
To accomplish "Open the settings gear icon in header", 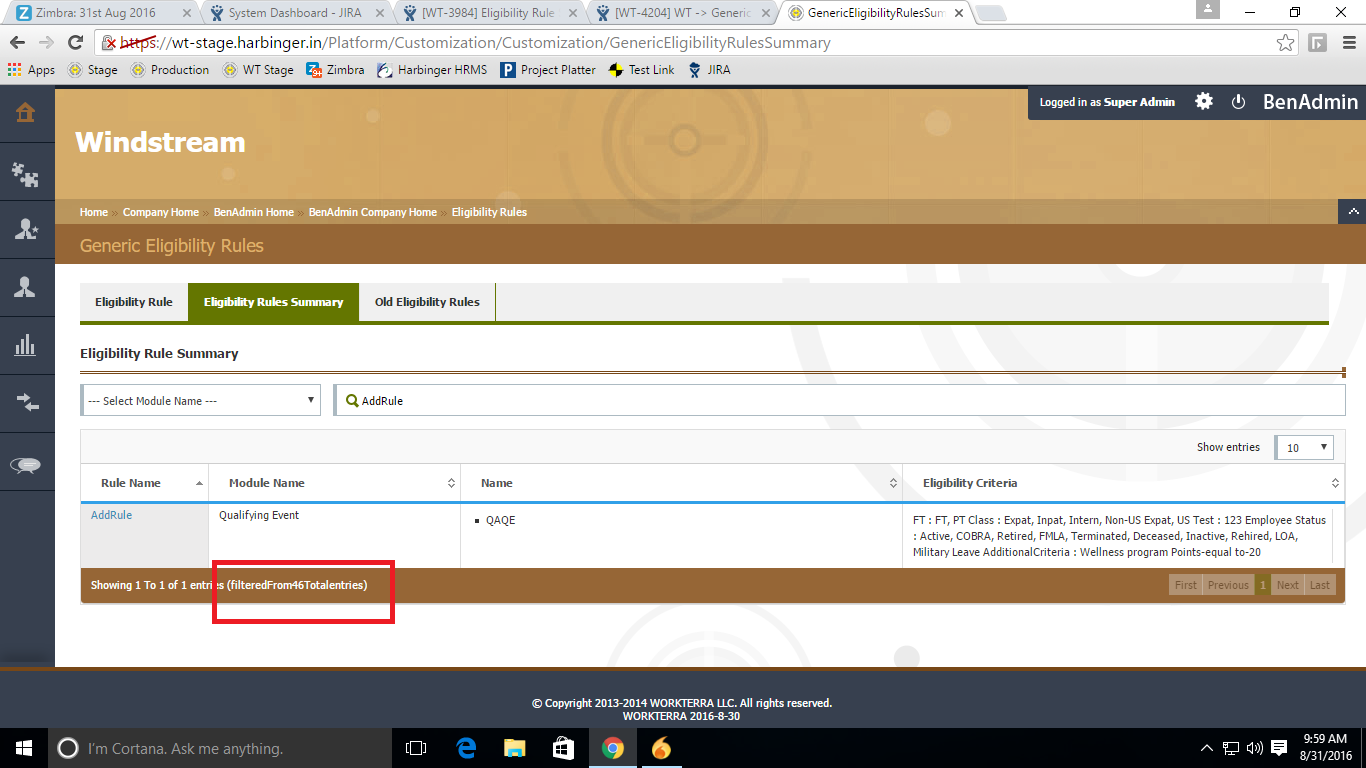I will [1204, 101].
